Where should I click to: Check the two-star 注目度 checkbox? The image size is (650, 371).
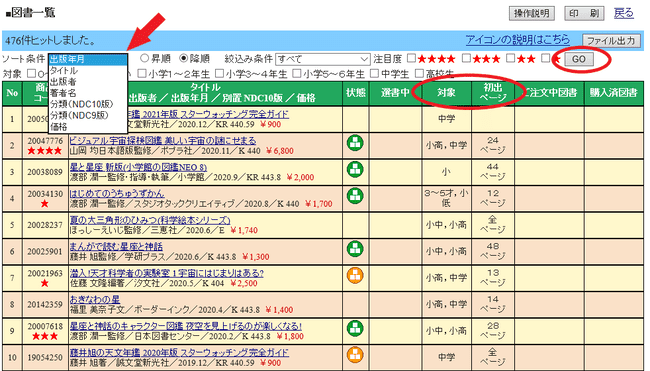(x=511, y=58)
